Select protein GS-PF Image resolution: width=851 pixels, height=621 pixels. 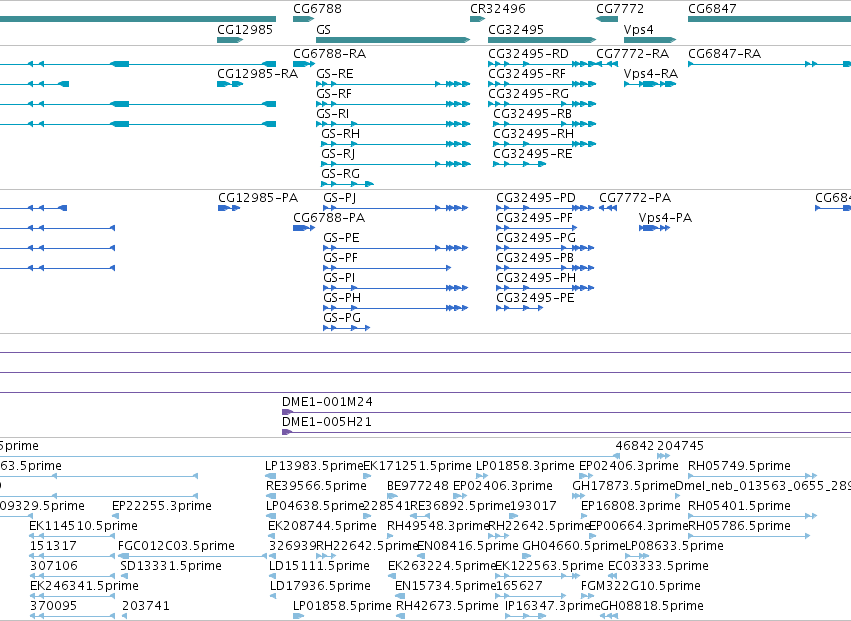(x=340, y=258)
